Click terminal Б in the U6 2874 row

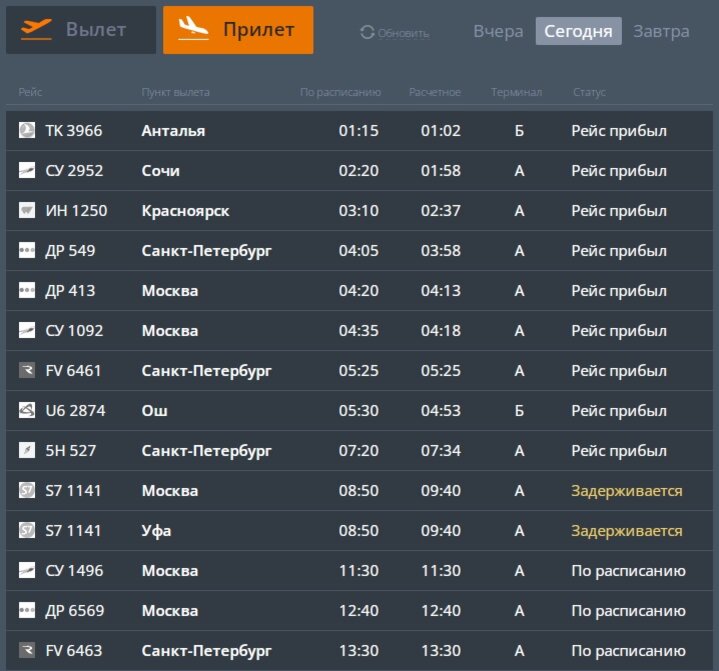point(519,410)
